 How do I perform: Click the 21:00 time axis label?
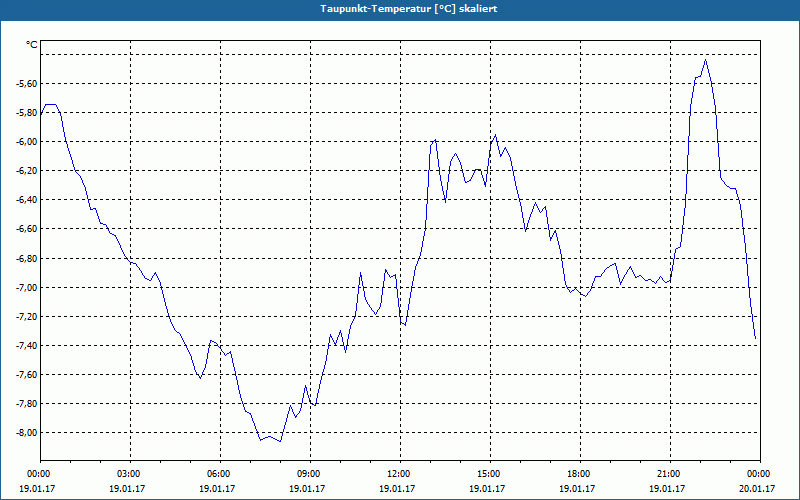(670, 473)
